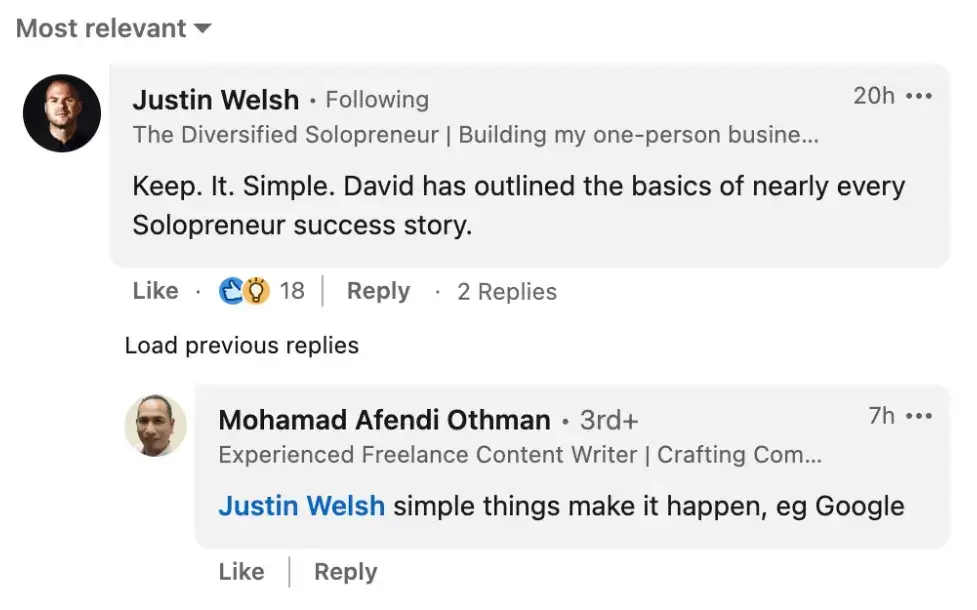Click Mohamad Afendi Othman's name

[x=386, y=420]
